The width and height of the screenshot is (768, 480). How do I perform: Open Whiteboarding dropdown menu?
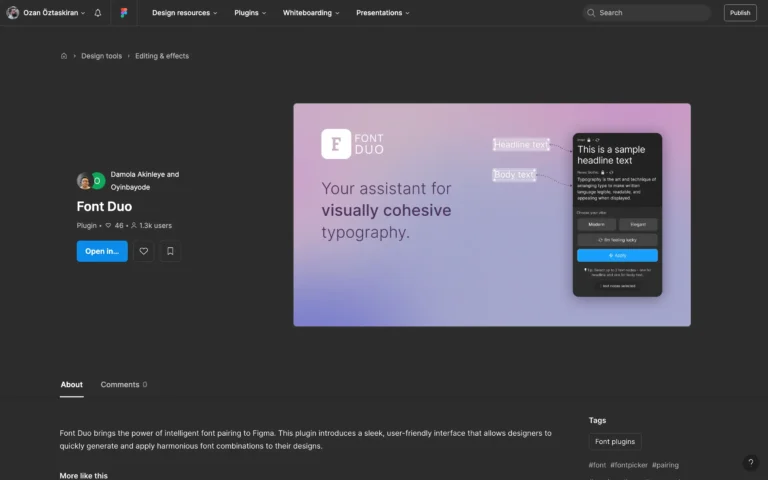(x=311, y=13)
